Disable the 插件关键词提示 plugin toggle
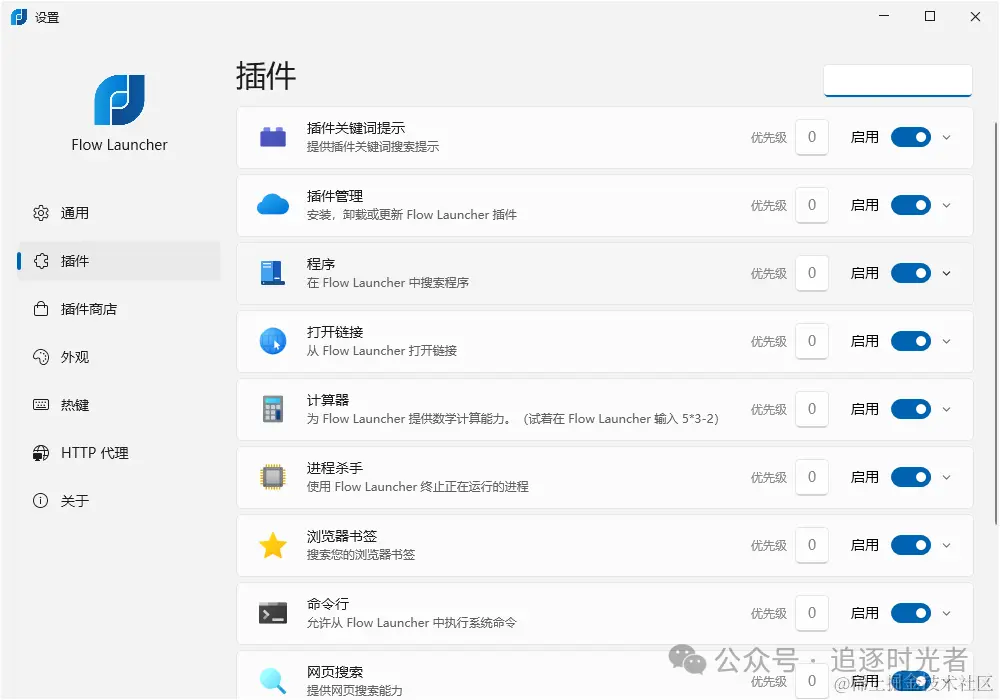The image size is (1000, 700). (x=911, y=137)
